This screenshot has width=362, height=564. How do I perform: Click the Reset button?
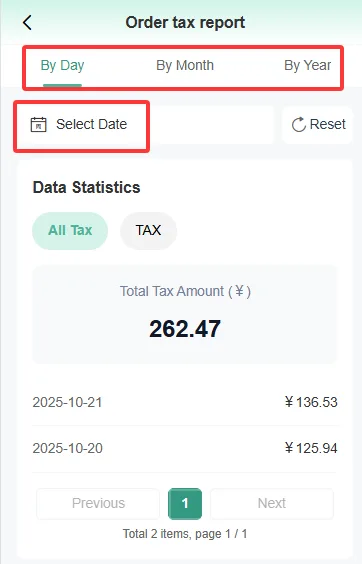tap(317, 125)
